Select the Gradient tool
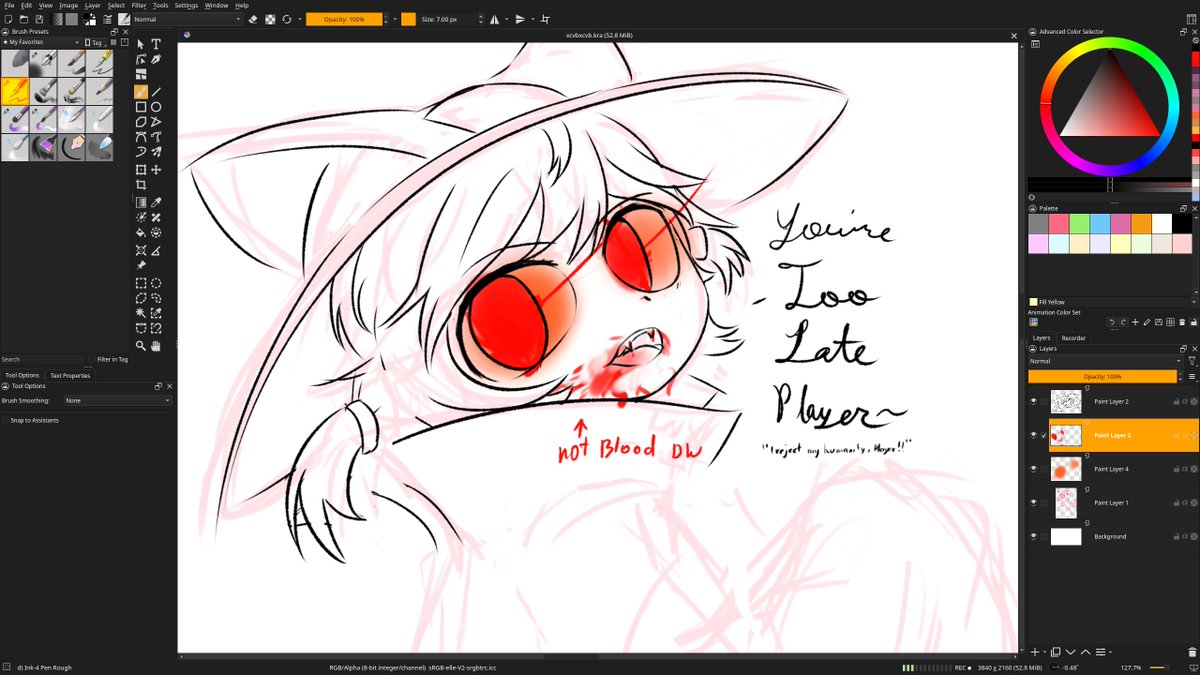Viewport: 1200px width, 675px height. coord(141,202)
